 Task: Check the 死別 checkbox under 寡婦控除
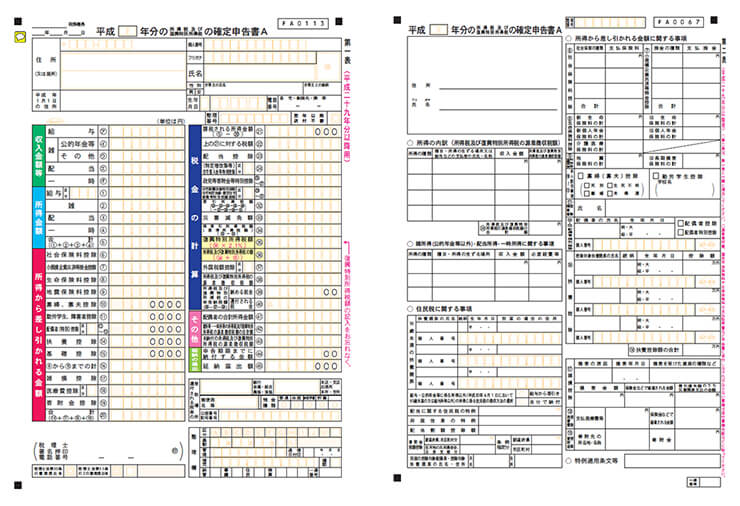(x=586, y=186)
